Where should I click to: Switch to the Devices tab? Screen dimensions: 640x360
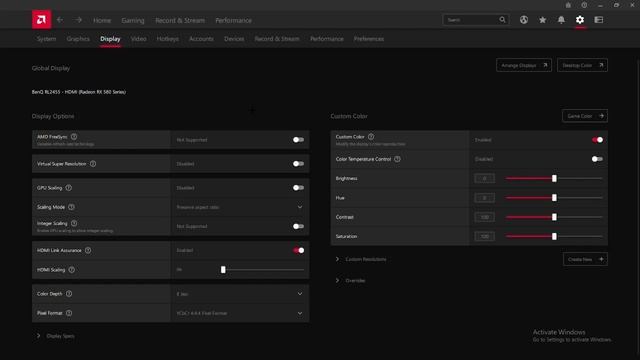point(234,39)
